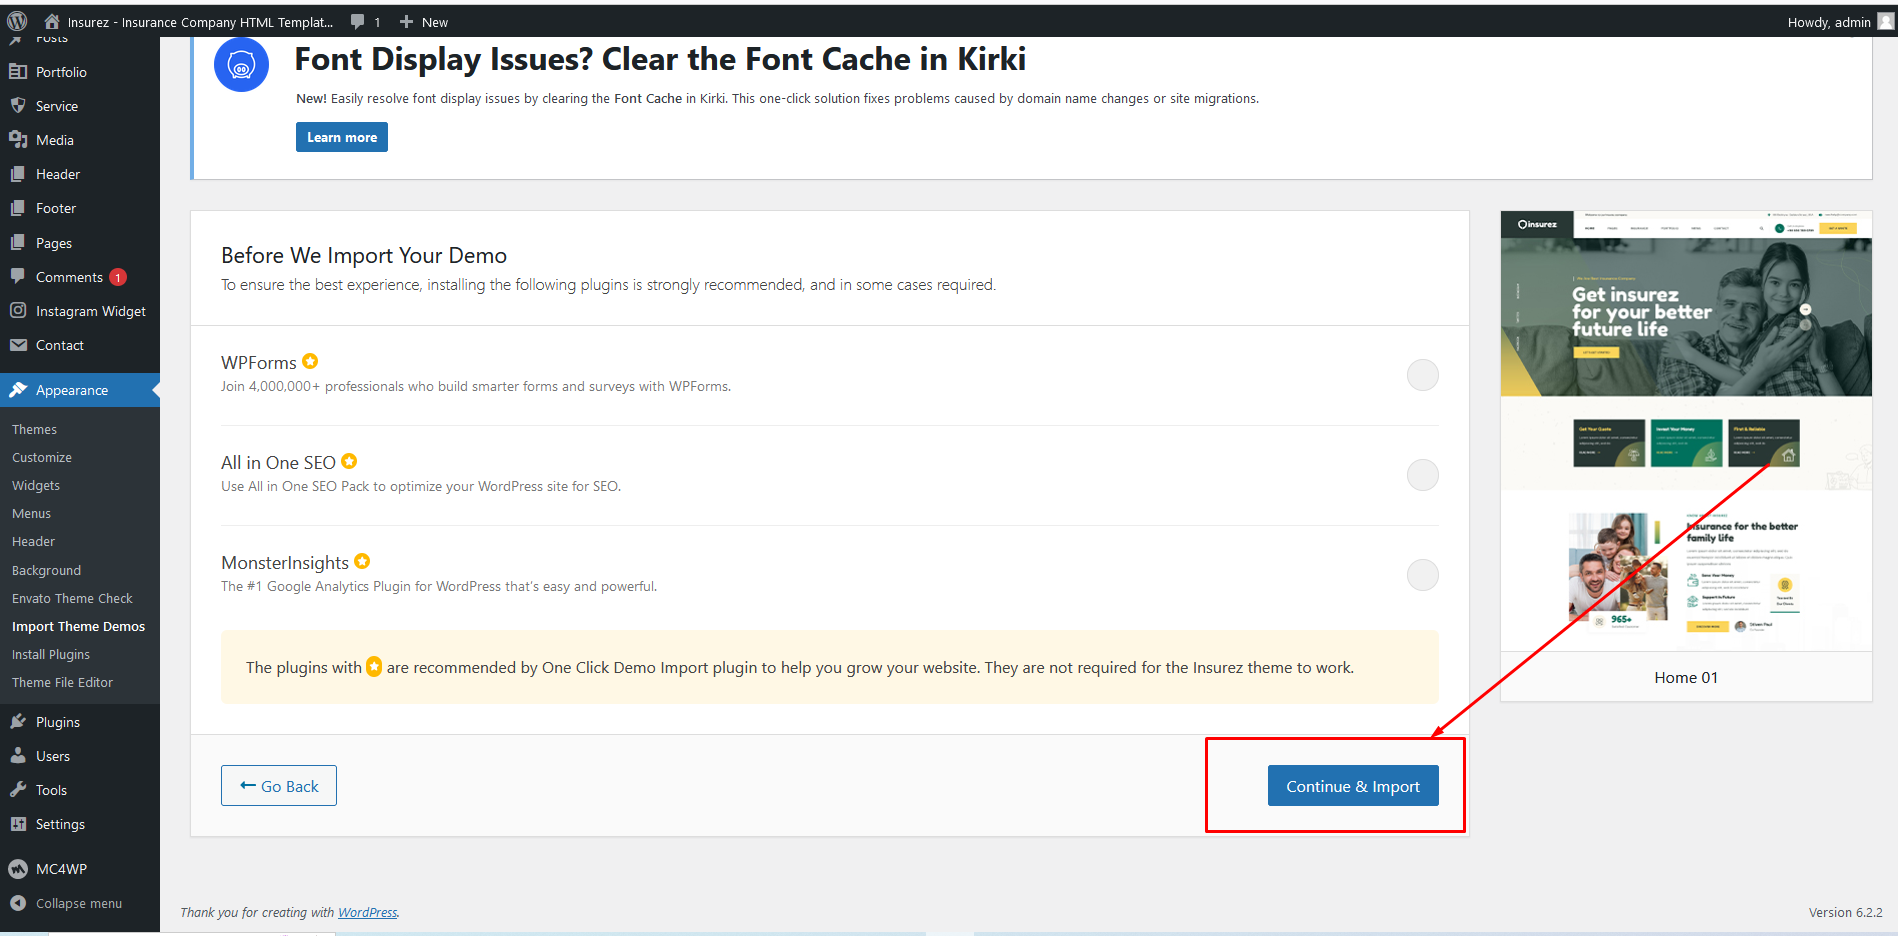Click the star badge next to WPForms
The height and width of the screenshot is (936, 1898).
[x=310, y=361]
